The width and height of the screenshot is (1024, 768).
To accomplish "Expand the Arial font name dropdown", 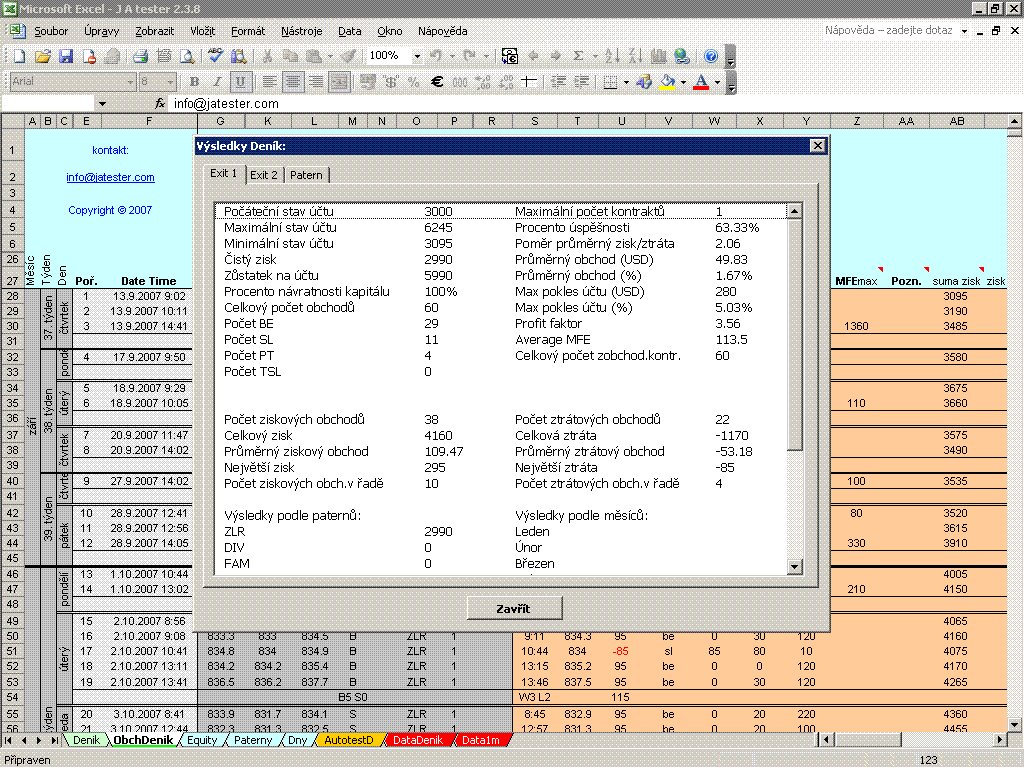I will tap(130, 82).
